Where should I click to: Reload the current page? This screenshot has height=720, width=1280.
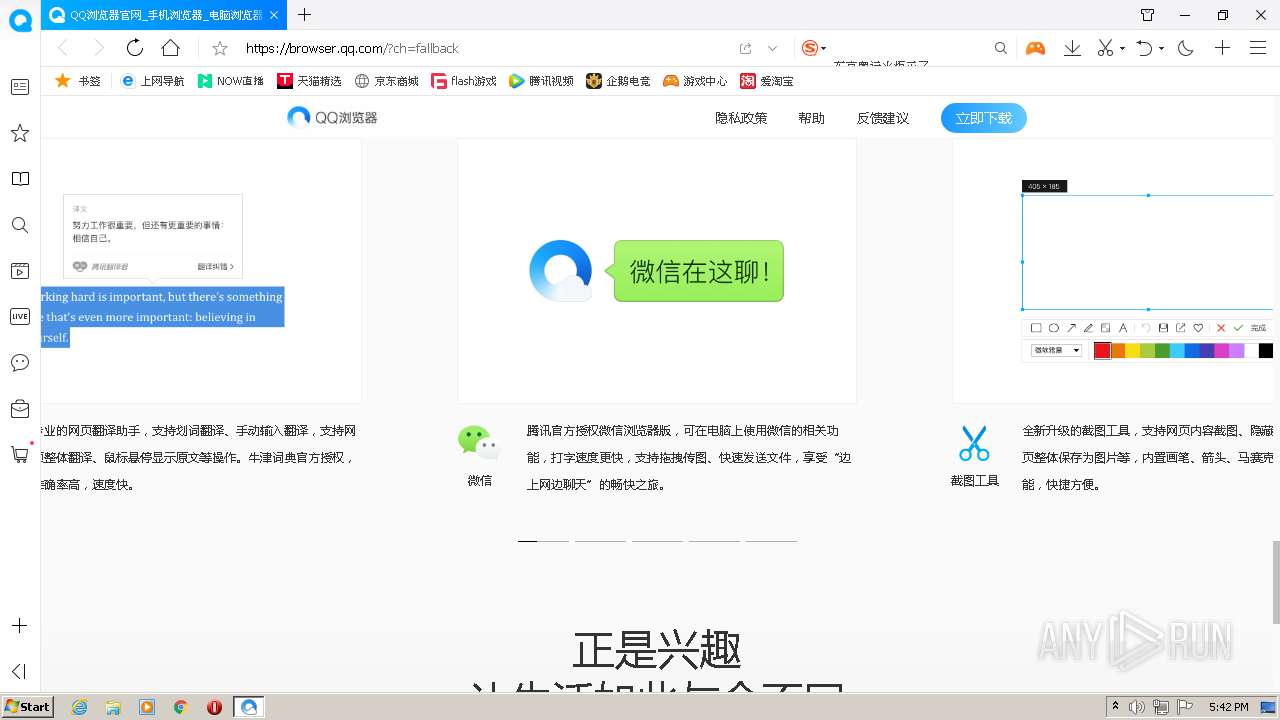click(x=135, y=48)
